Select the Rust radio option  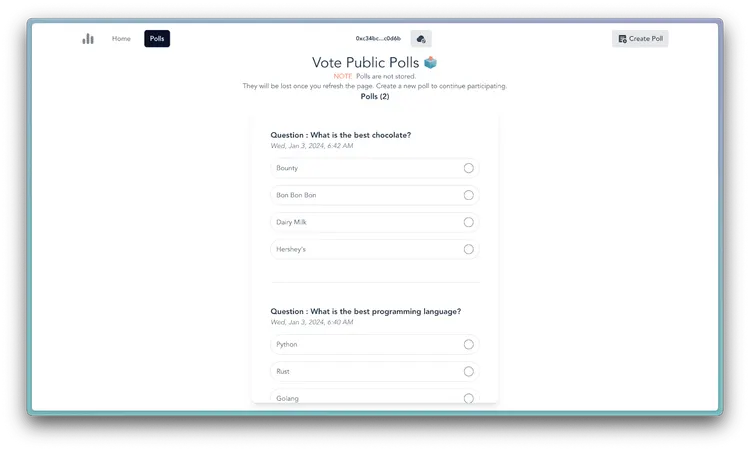point(469,372)
